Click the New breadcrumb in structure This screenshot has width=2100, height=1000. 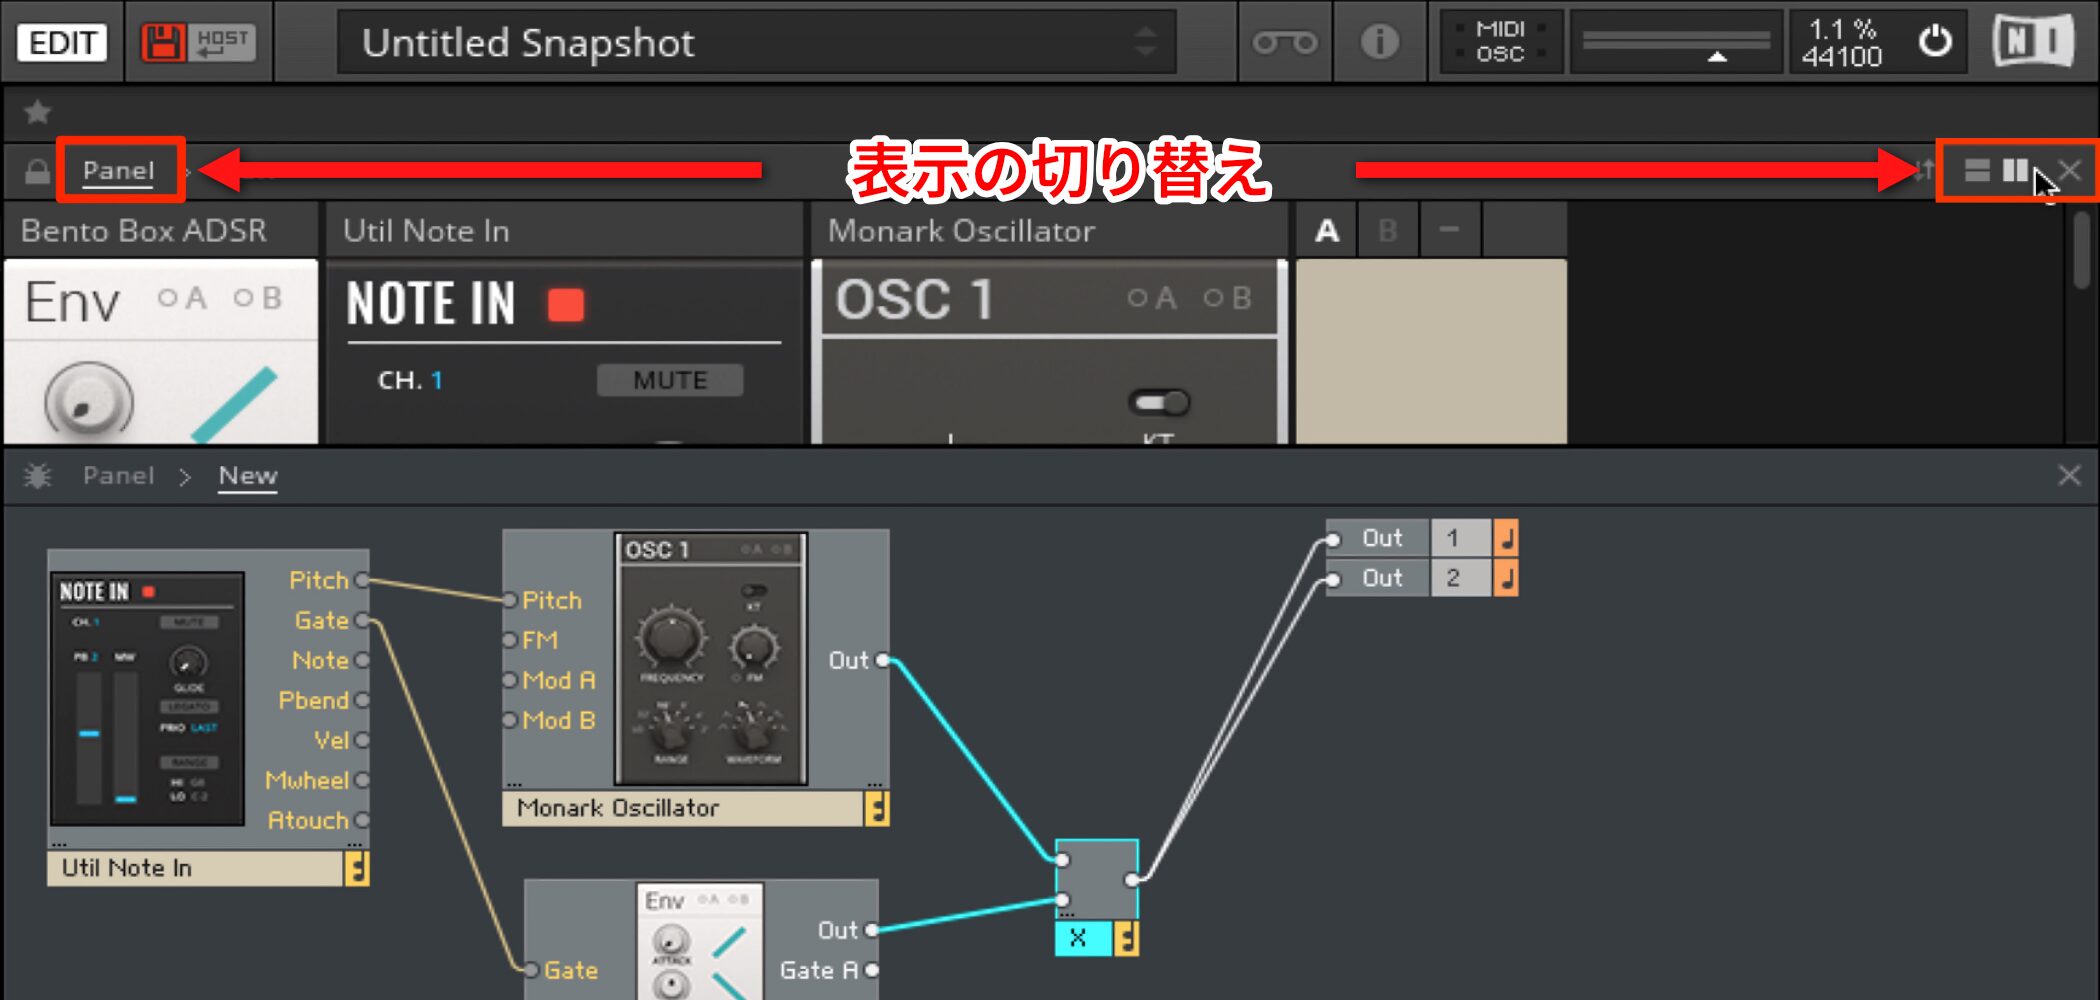248,476
